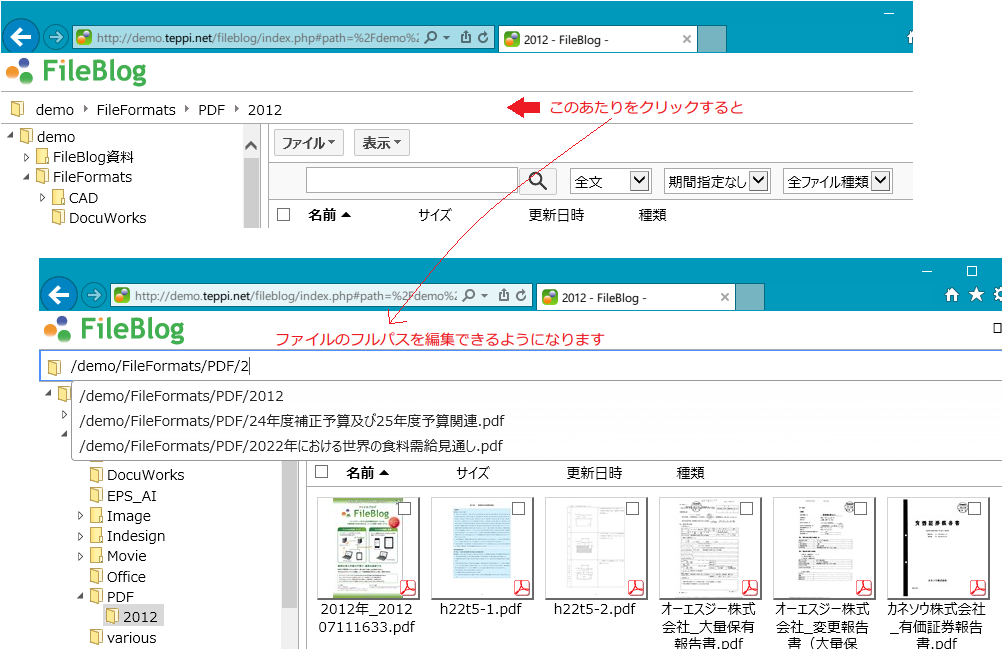Sort by 名前 column in top window
This screenshot has width=1002, height=655.
pos(329,215)
